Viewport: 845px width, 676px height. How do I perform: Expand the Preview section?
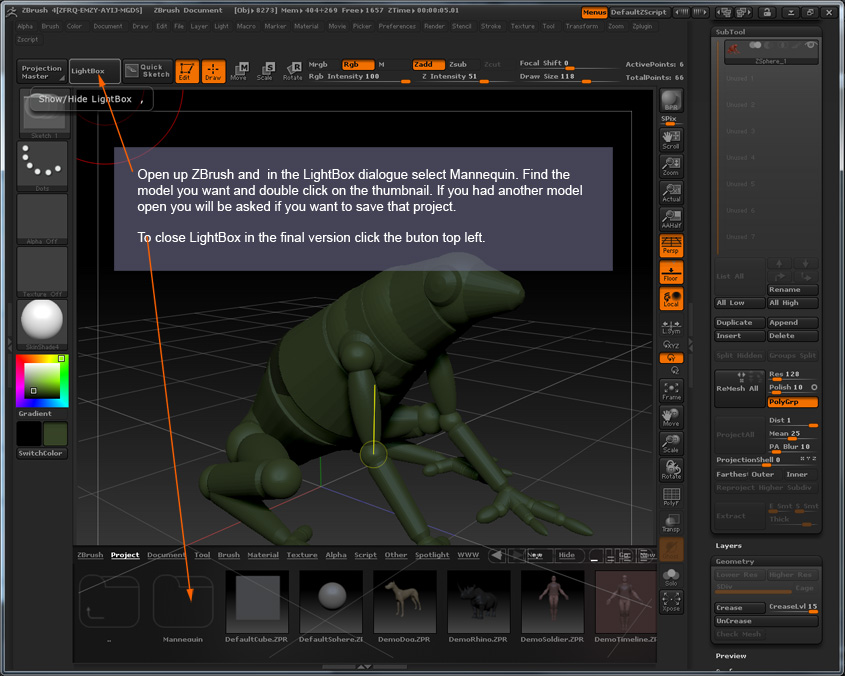pos(731,656)
